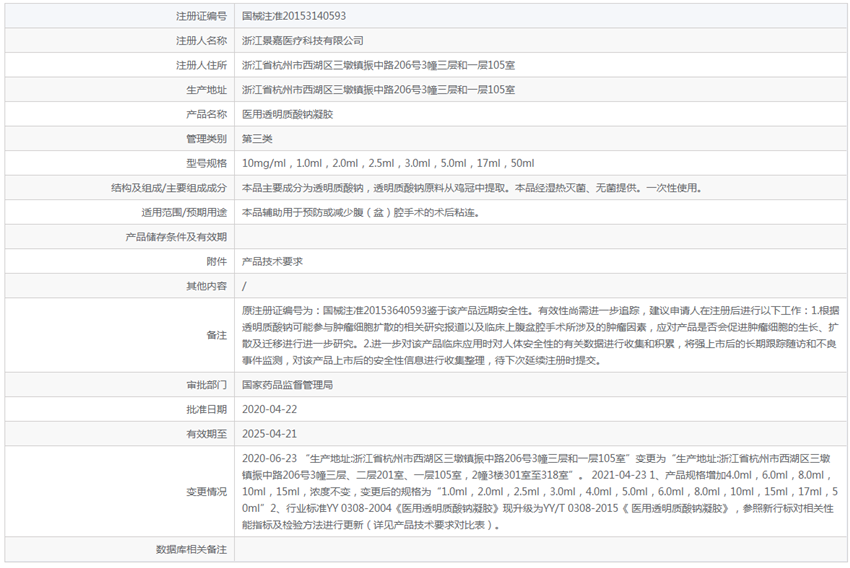Click the empty 产品储存条件及有效期 value cell
This screenshot has height=568, width=850.
[x=540, y=237]
